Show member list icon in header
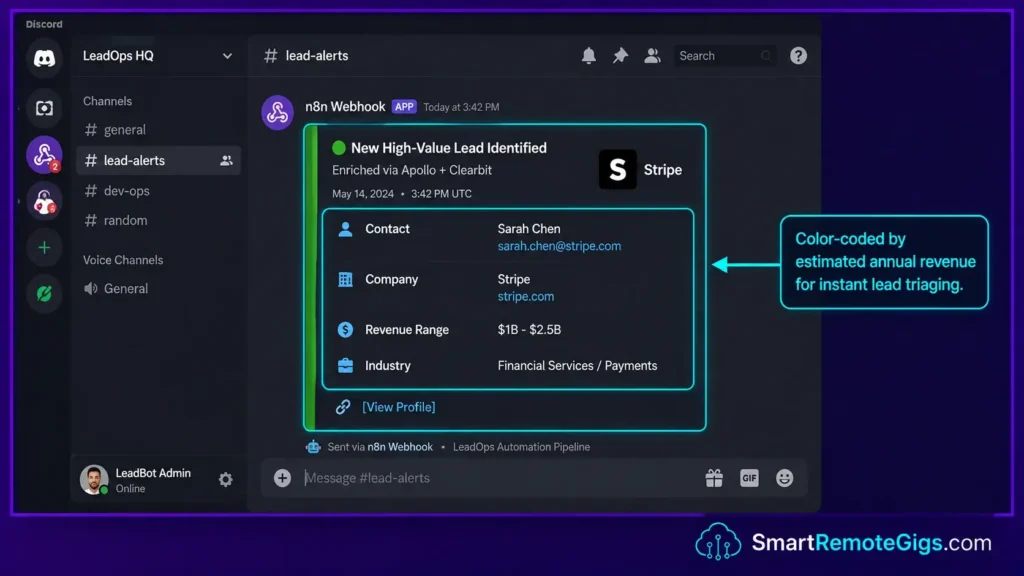 (652, 56)
